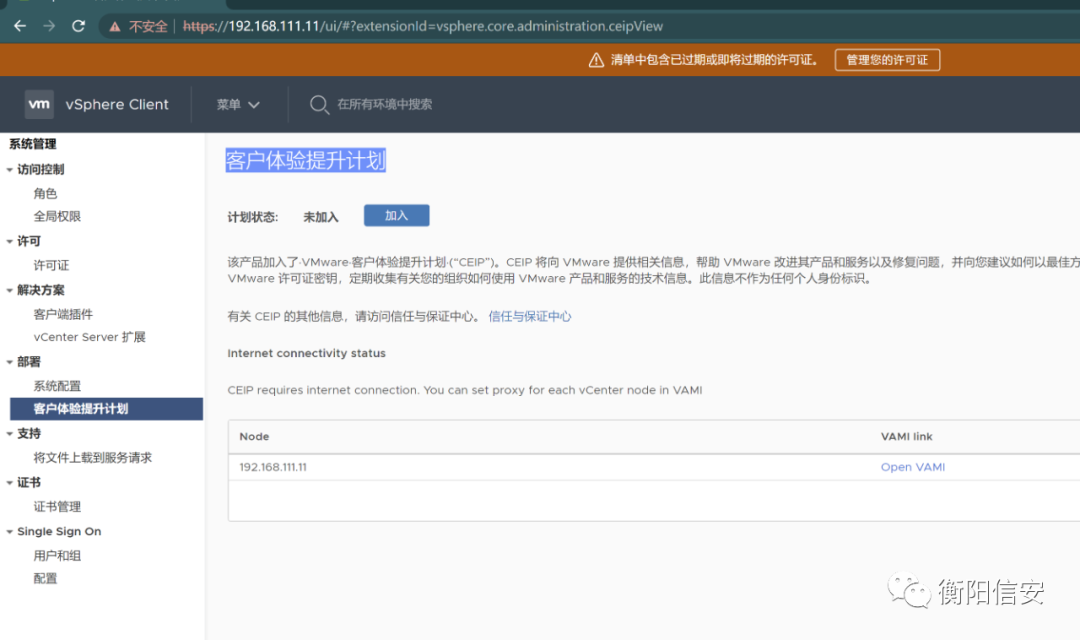
Task: Collapse the 支持 tree section
Action: (x=10, y=433)
